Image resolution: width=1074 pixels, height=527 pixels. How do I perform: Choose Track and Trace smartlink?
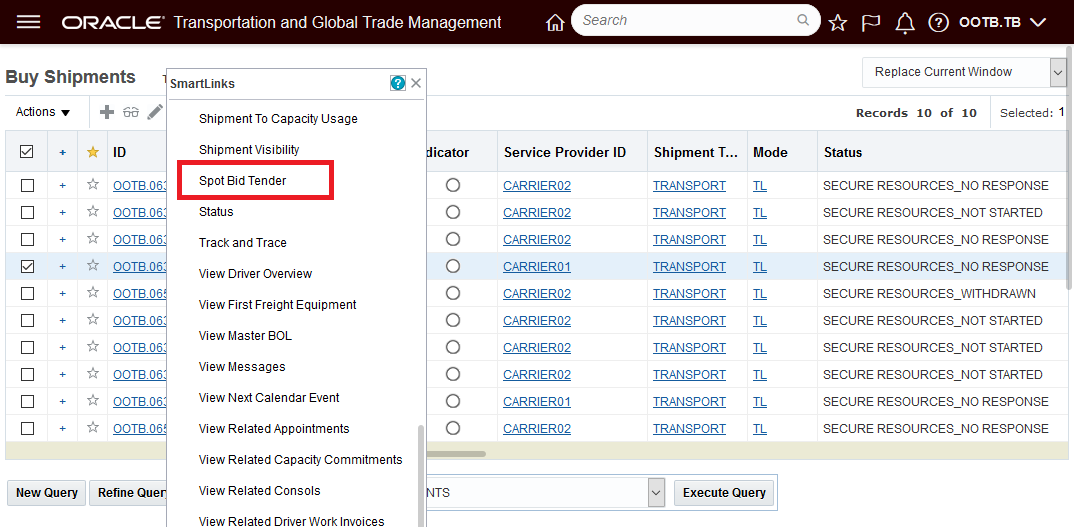point(242,243)
